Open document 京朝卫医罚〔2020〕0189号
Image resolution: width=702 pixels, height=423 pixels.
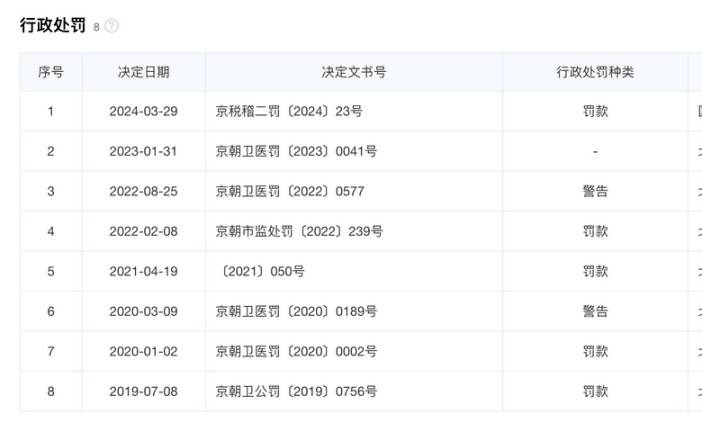point(296,311)
